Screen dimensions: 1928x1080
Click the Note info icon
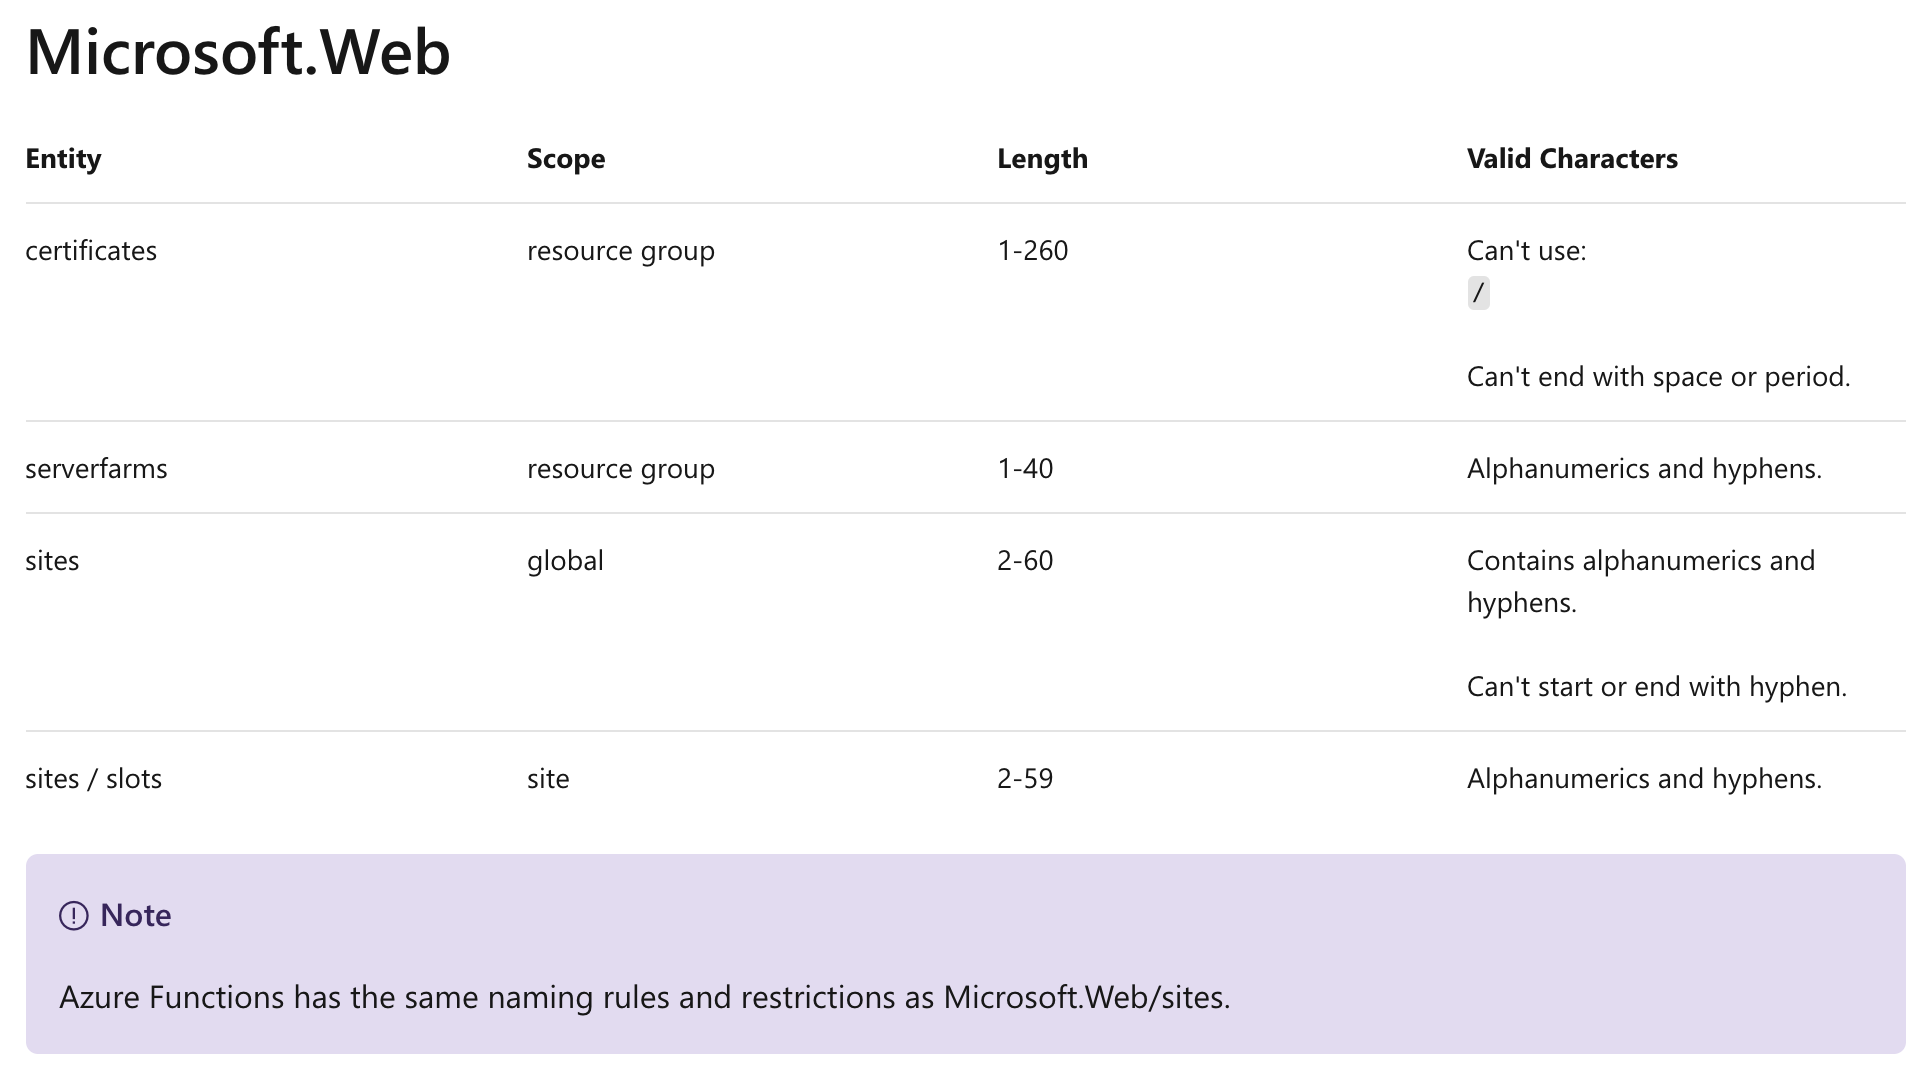tap(73, 916)
